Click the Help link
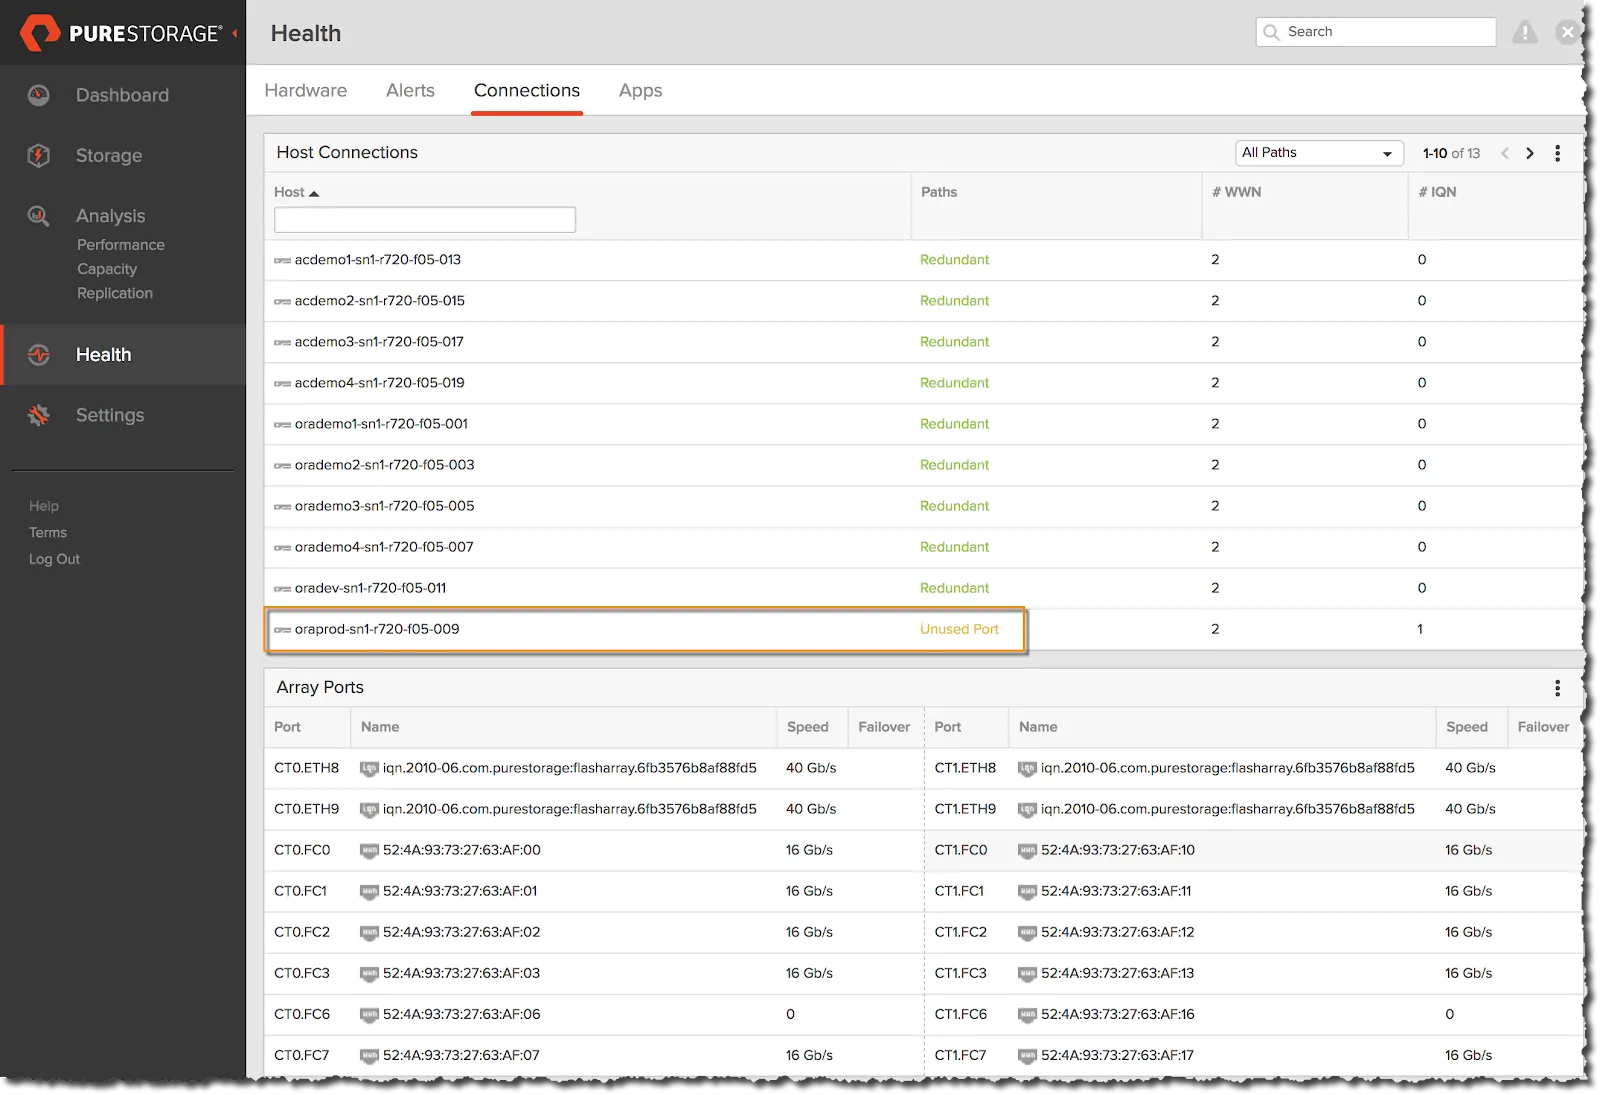The image size is (1600, 1095). click(x=44, y=506)
